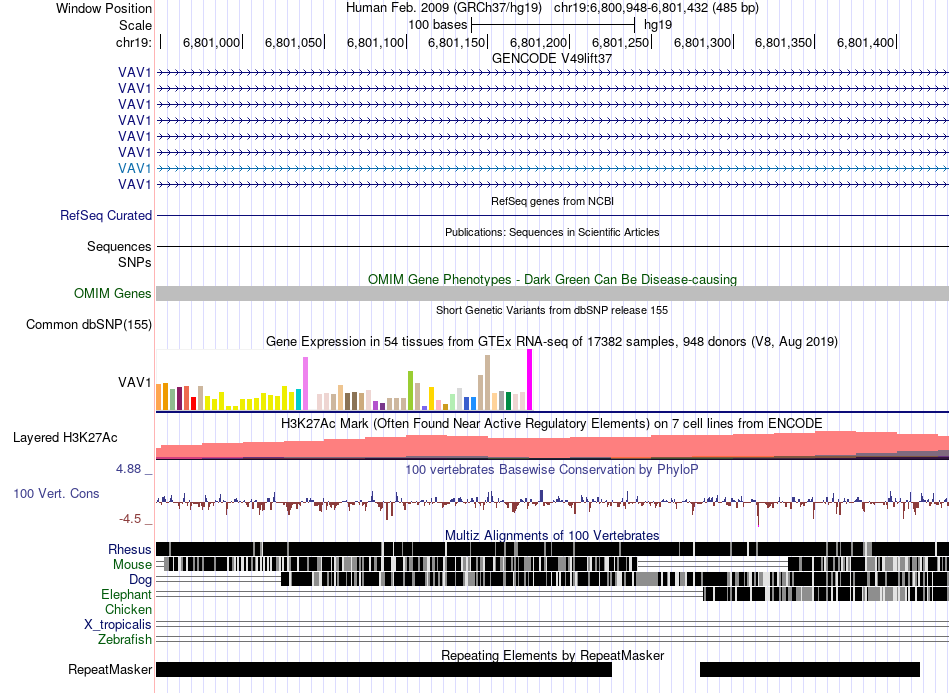Click the RefSeq Curated label
The width and height of the screenshot is (950, 693).
click(106, 216)
